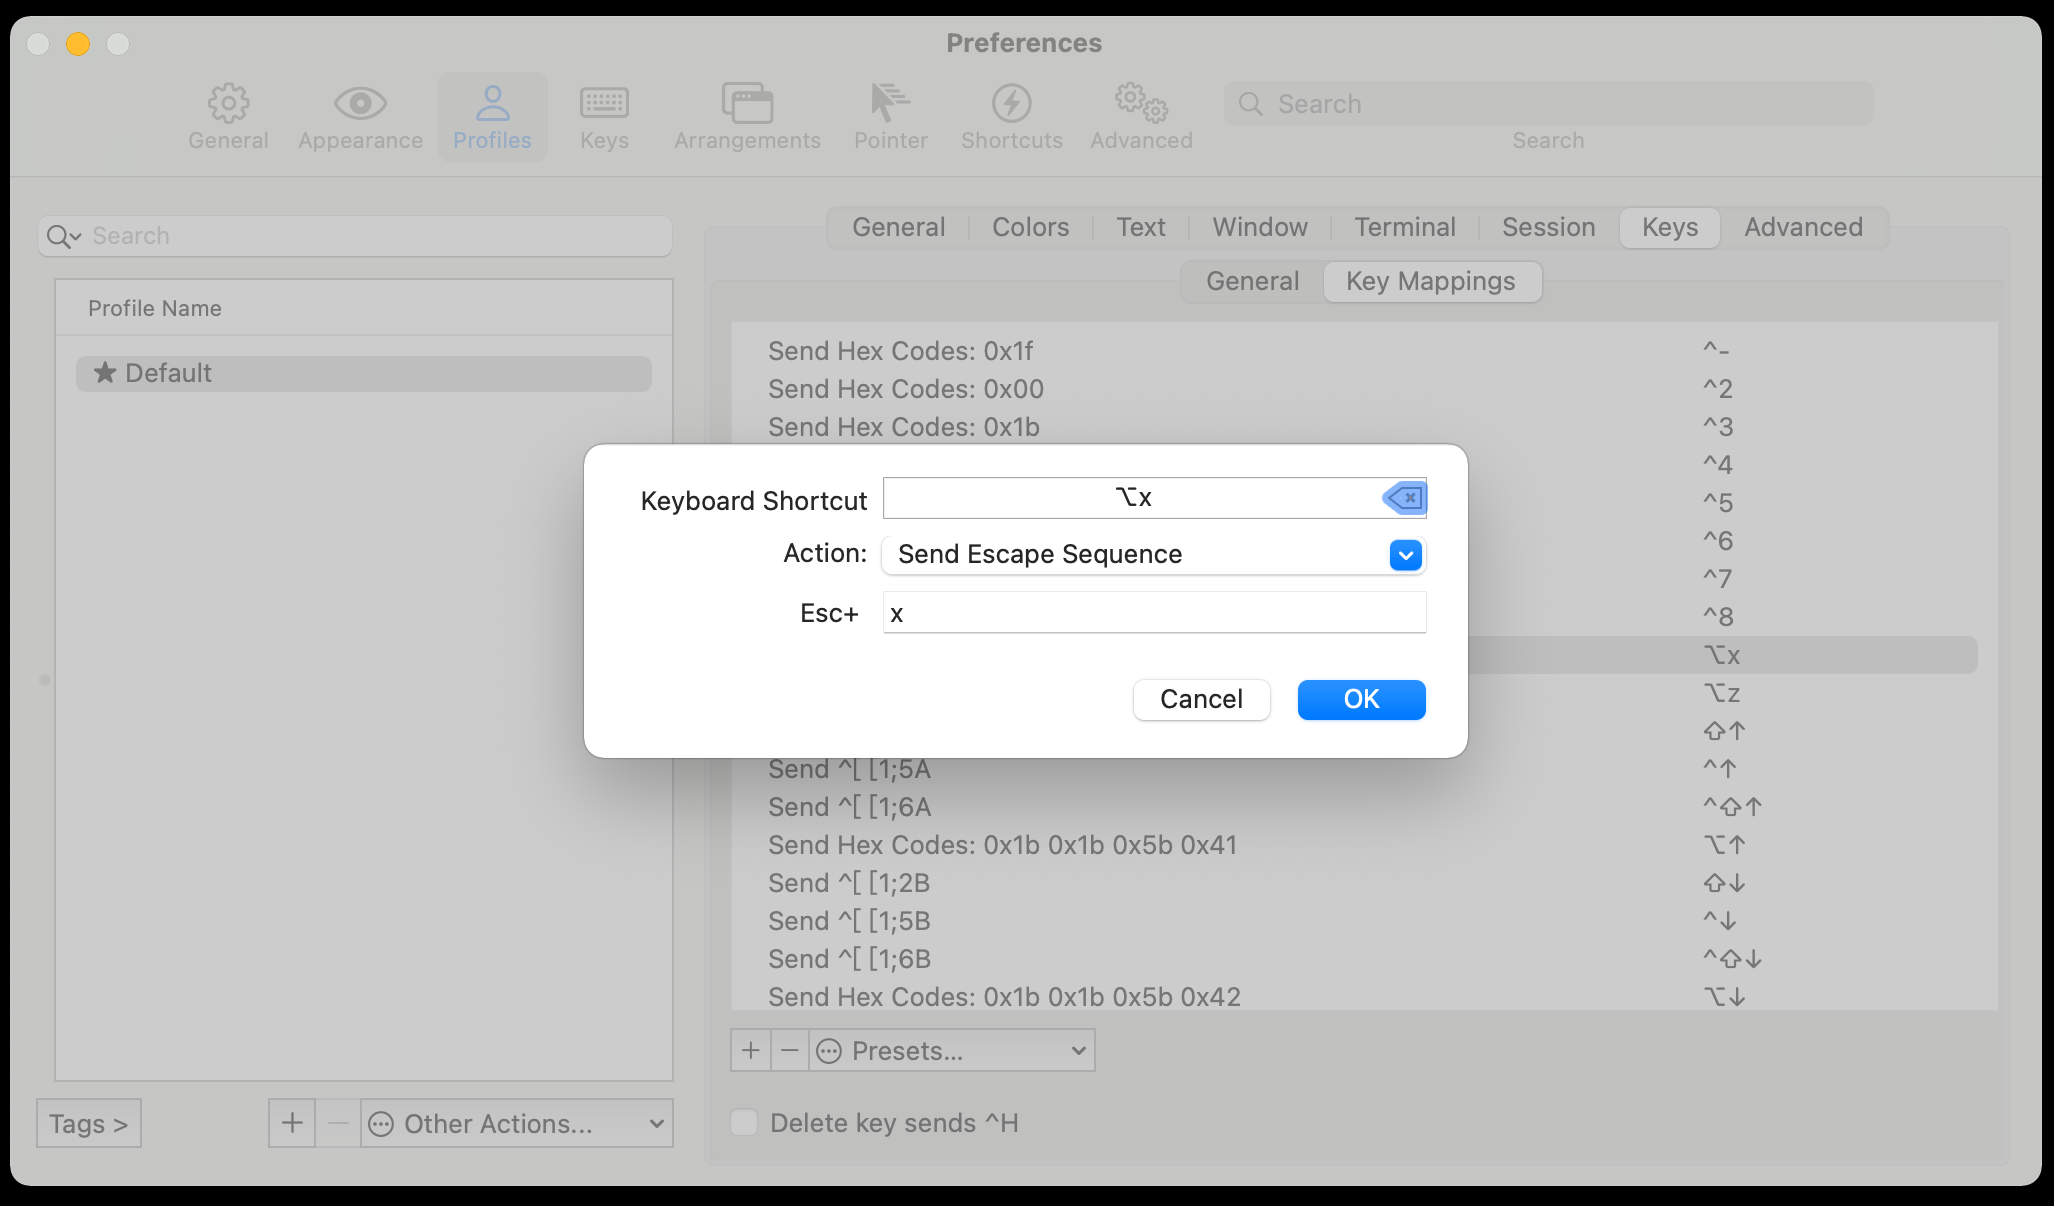This screenshot has width=2054, height=1206.
Task: Clear the keyboard shortcut with the delete icon
Action: pyautogui.click(x=1405, y=498)
